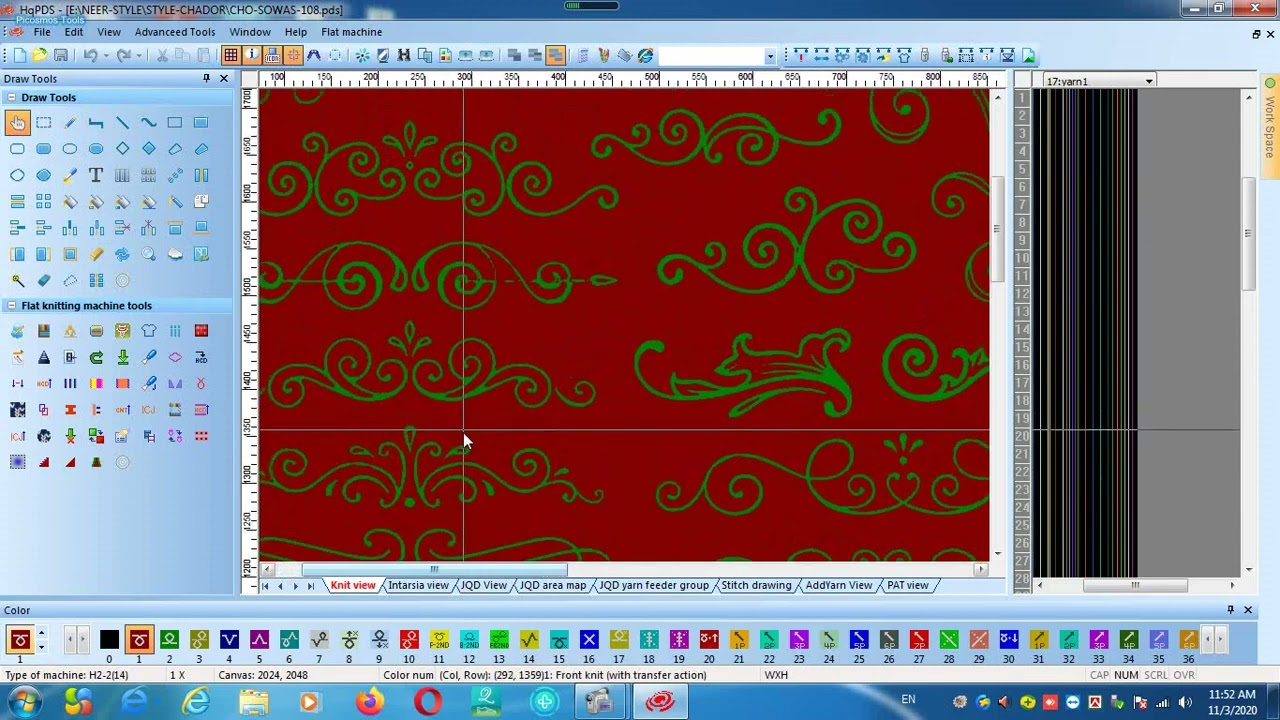
Task: Select the rectangular marquee selection tool
Action: coord(44,123)
